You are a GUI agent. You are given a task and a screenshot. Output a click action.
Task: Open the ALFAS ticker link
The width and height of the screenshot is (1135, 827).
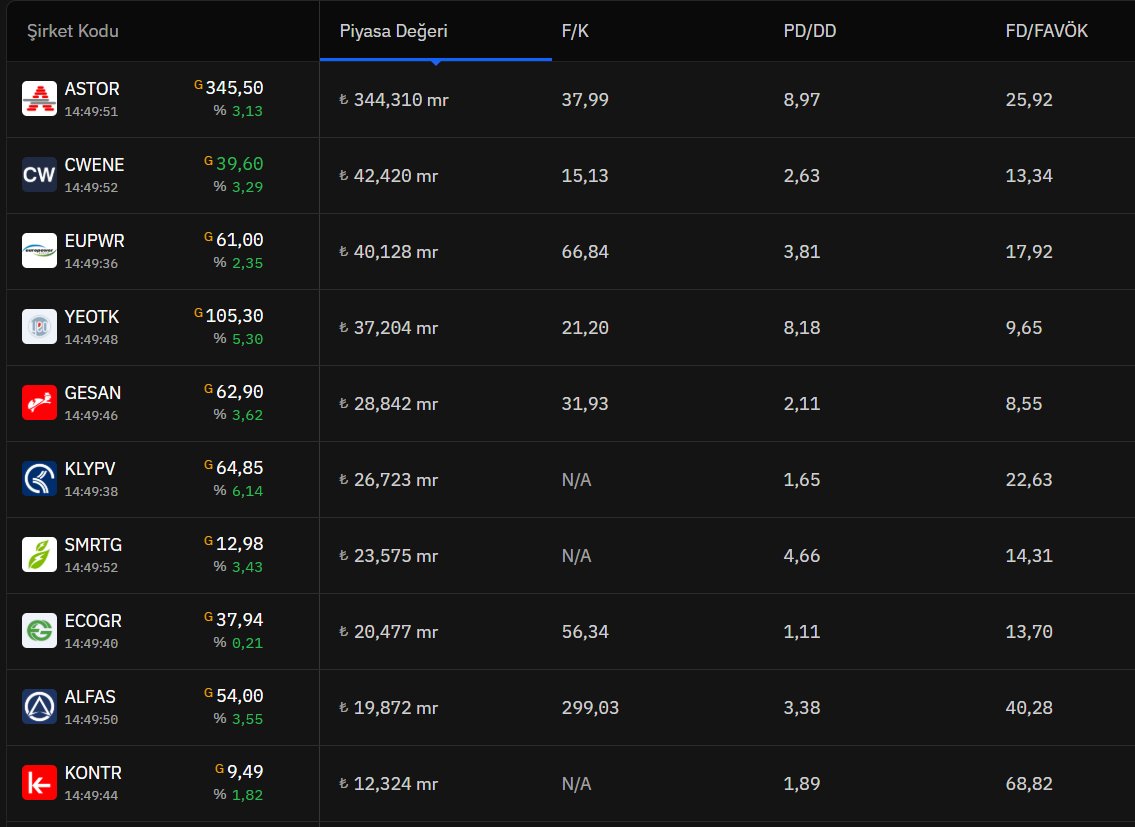pyautogui.click(x=90, y=697)
